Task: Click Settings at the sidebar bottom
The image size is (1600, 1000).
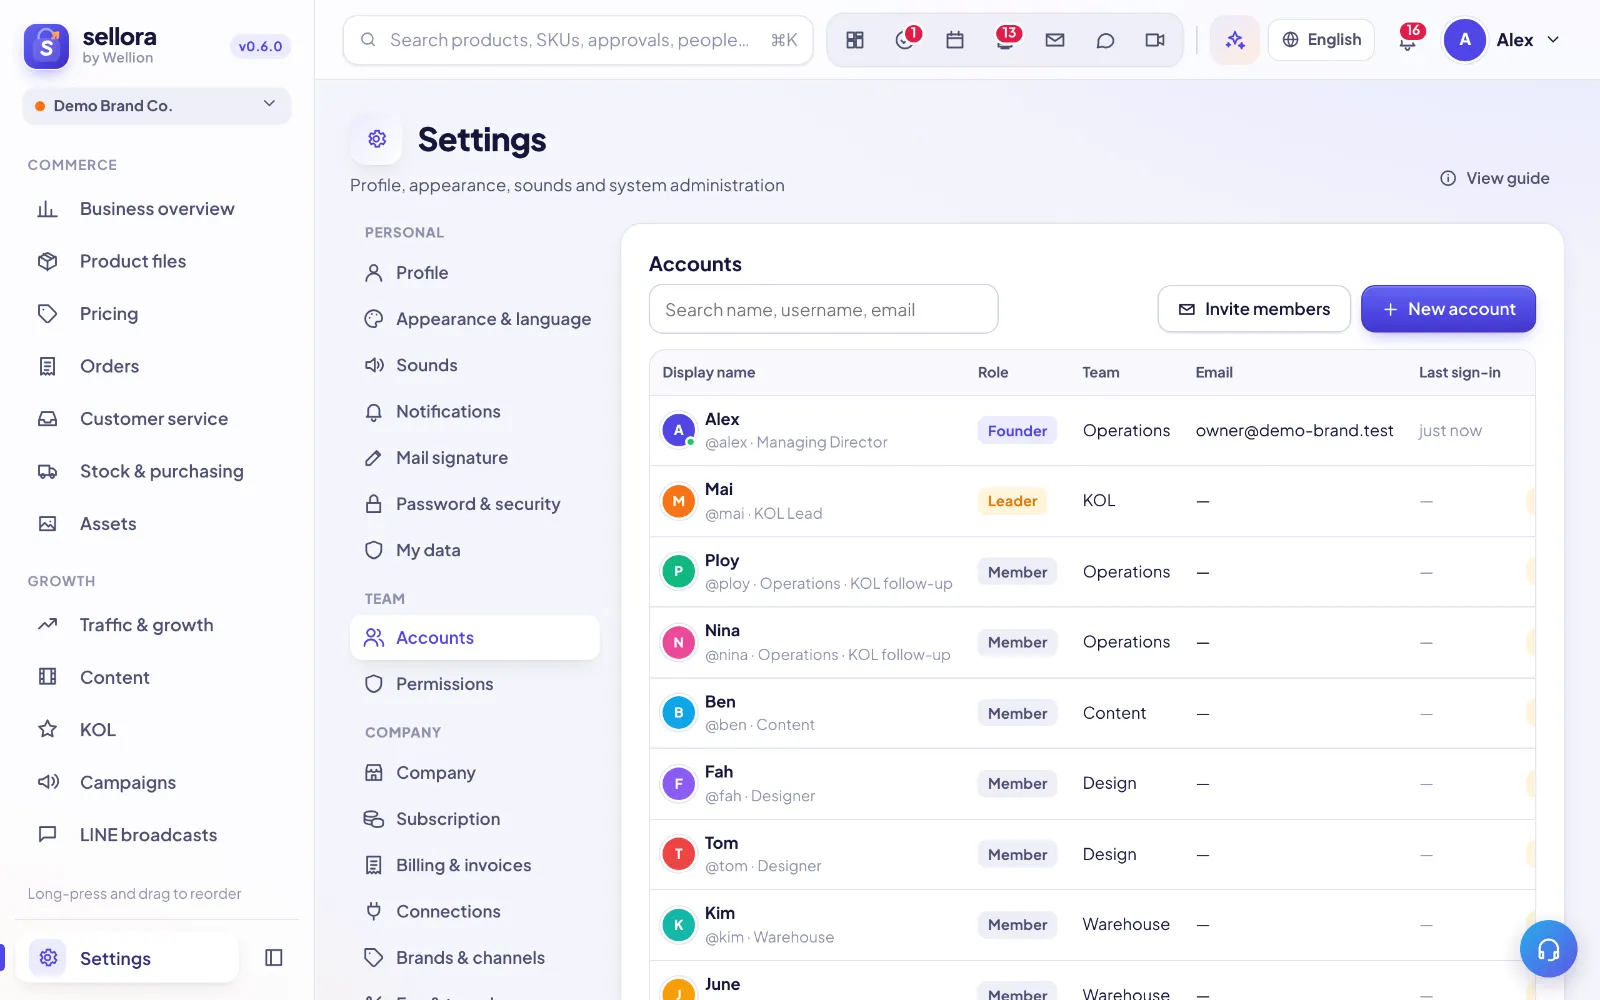Action: coord(128,958)
